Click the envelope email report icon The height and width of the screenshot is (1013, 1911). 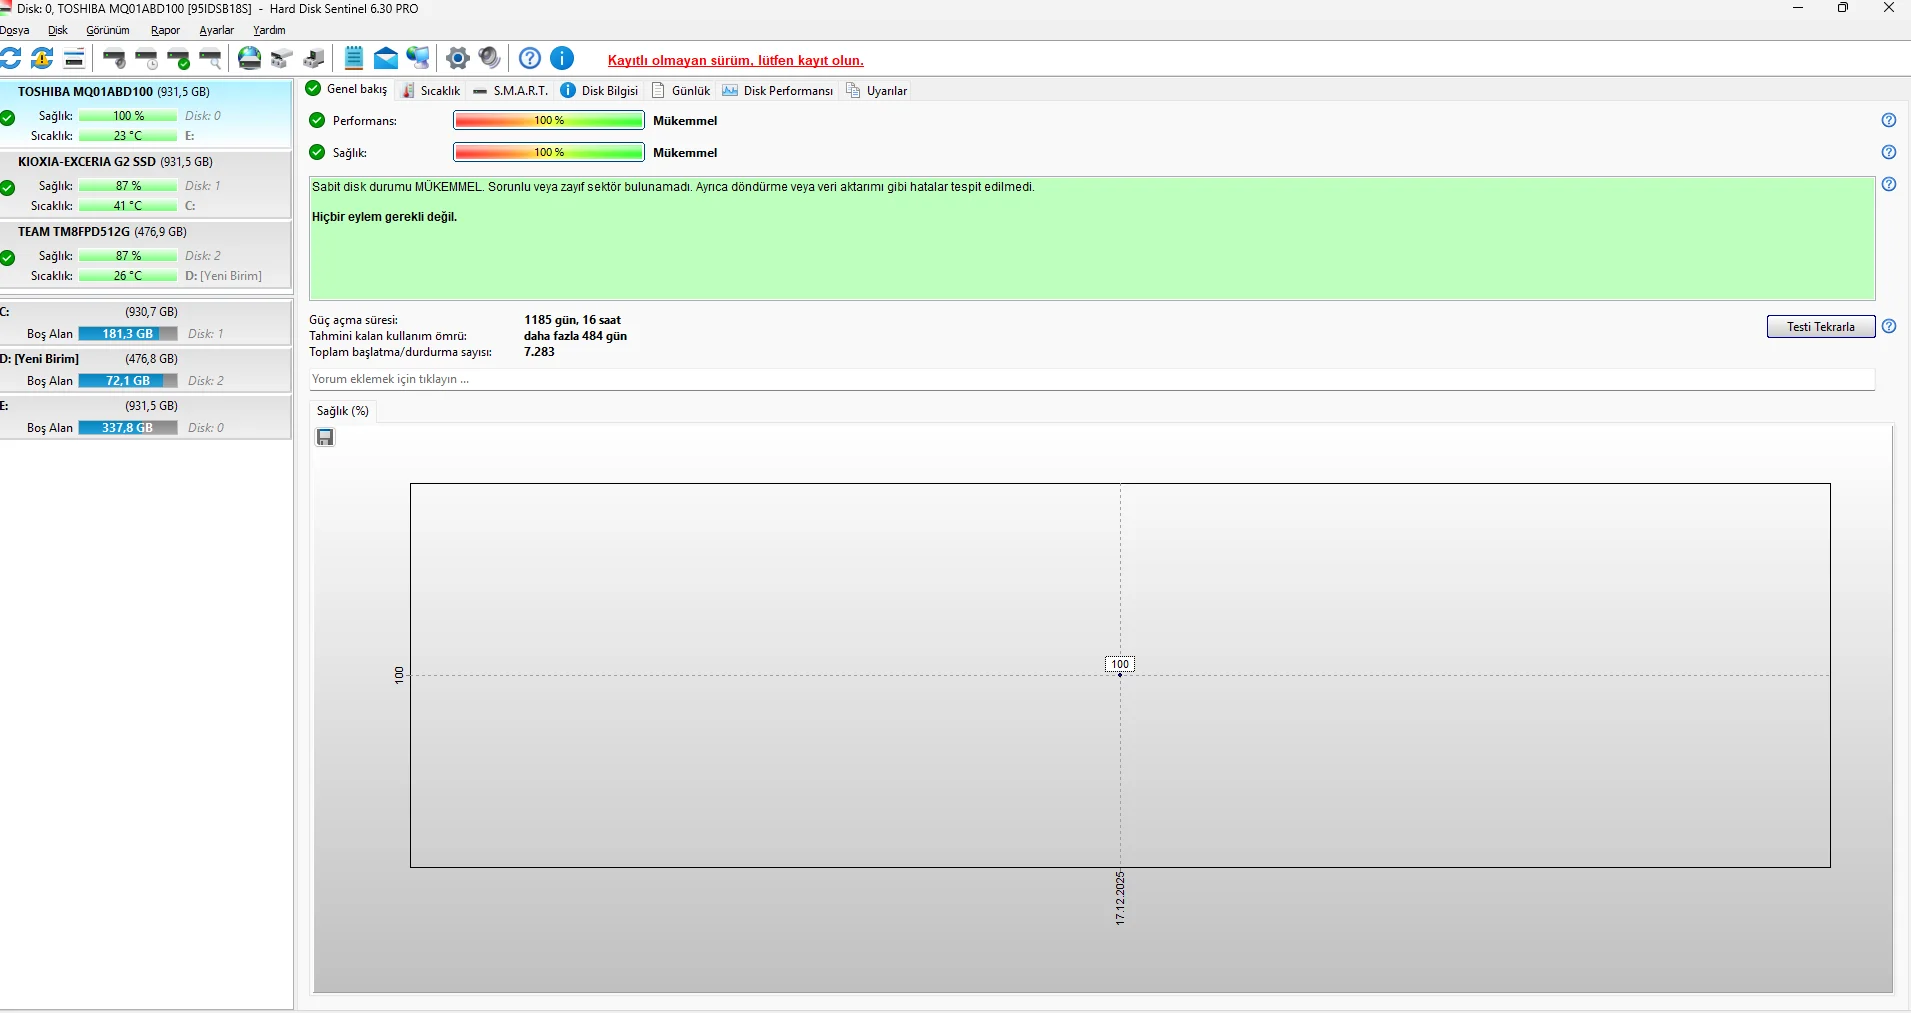(x=386, y=58)
